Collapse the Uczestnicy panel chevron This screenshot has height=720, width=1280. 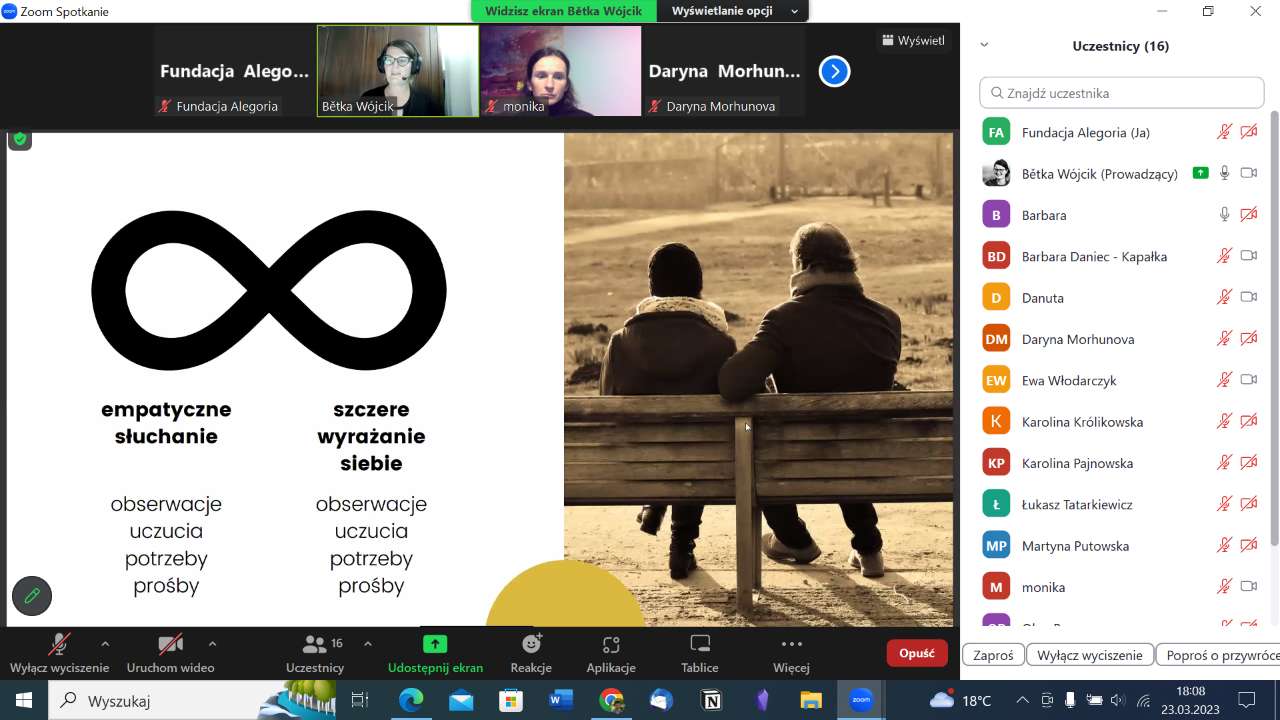click(984, 45)
